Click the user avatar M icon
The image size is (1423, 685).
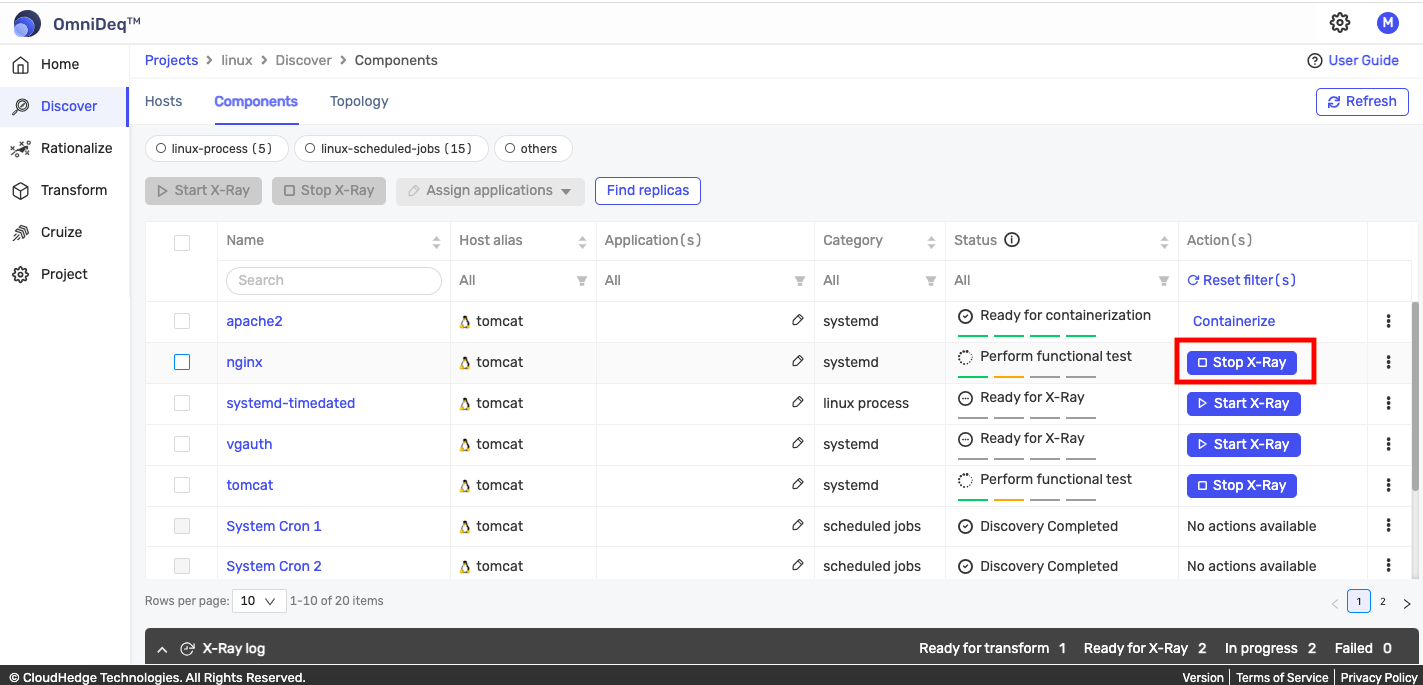point(1387,22)
